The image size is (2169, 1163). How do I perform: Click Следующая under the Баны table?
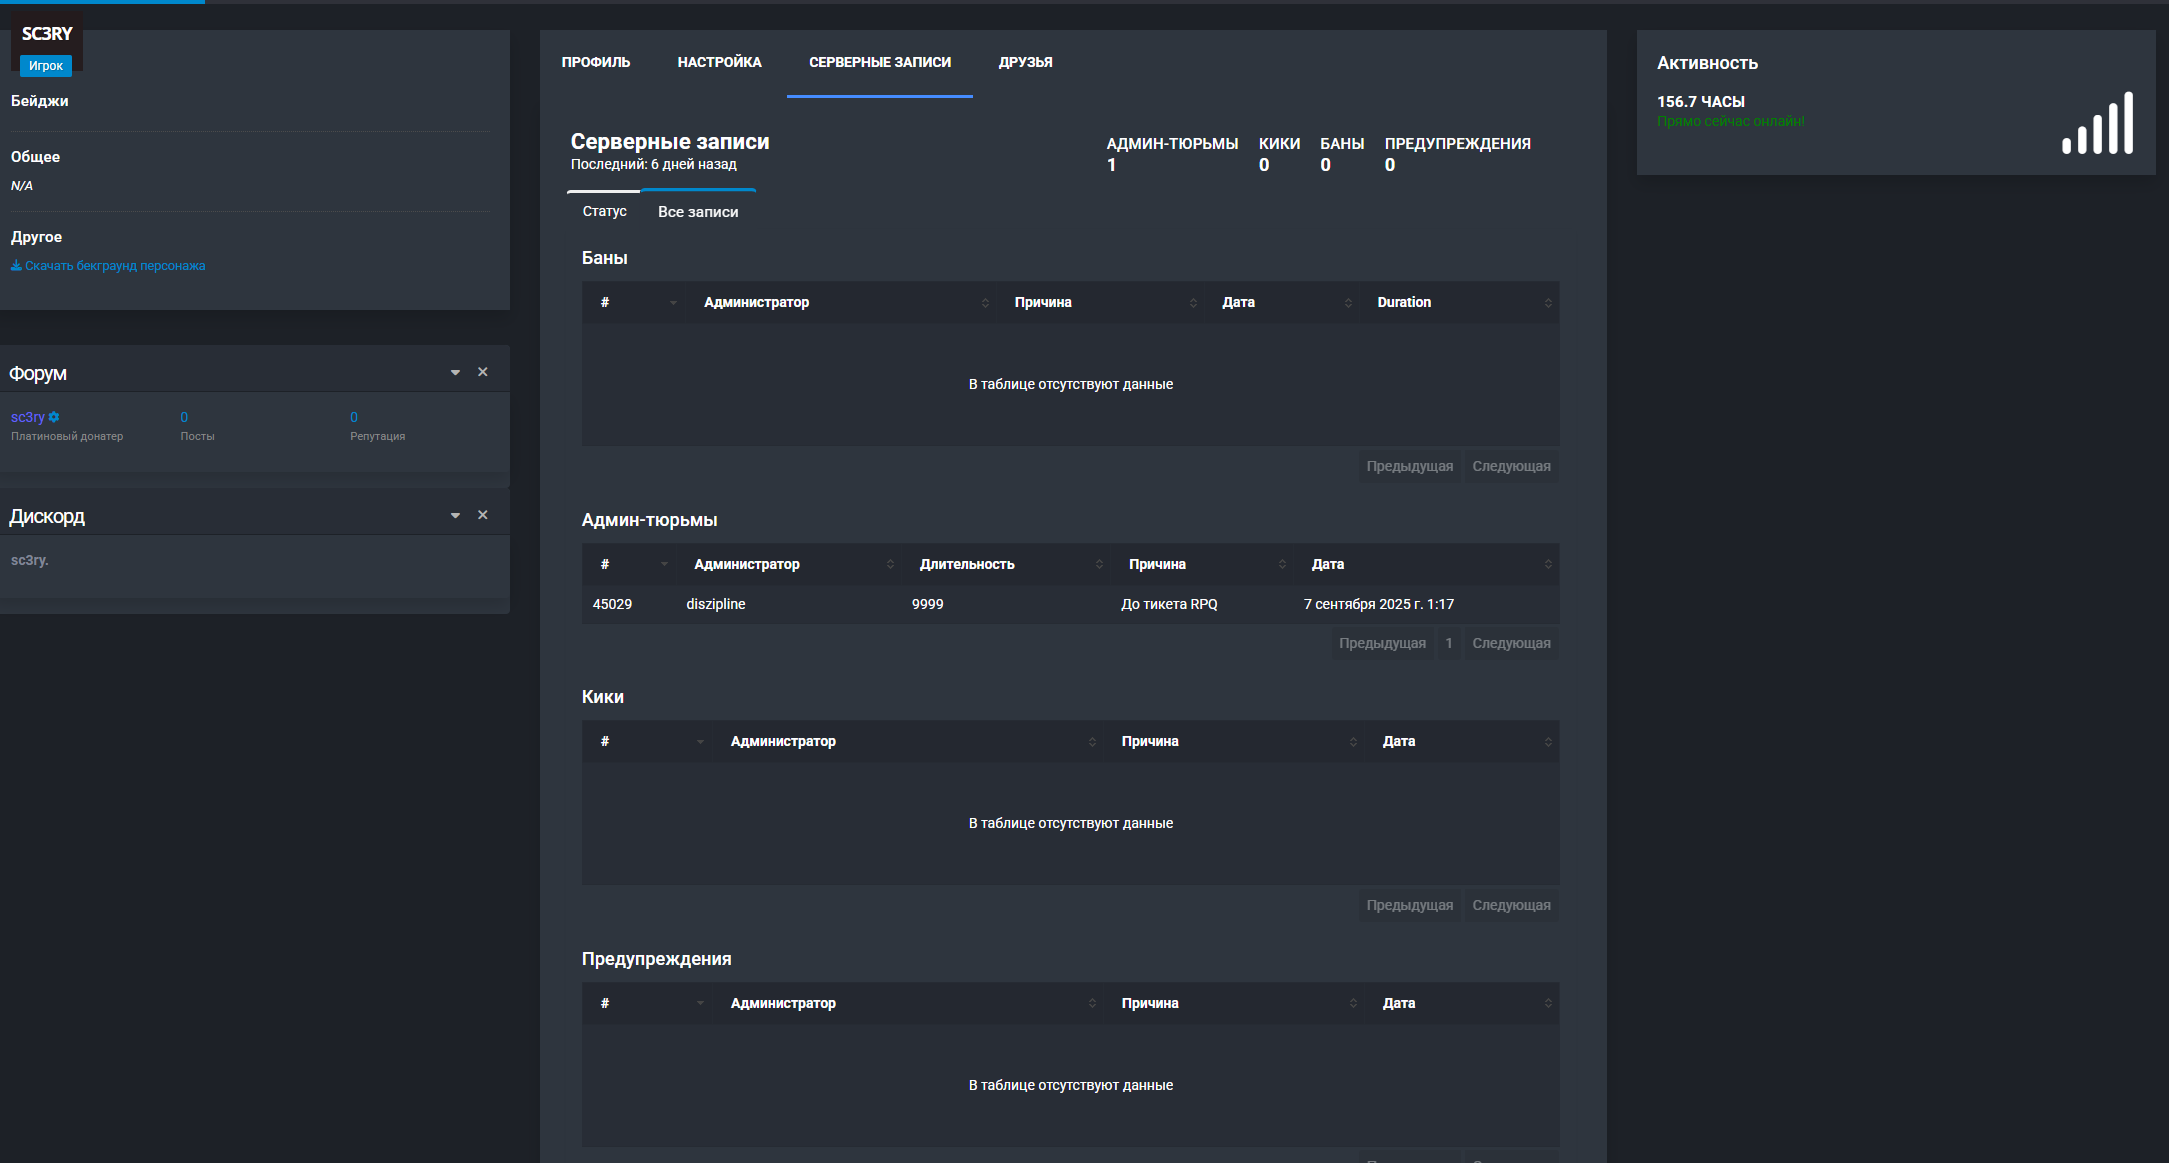pos(1511,466)
